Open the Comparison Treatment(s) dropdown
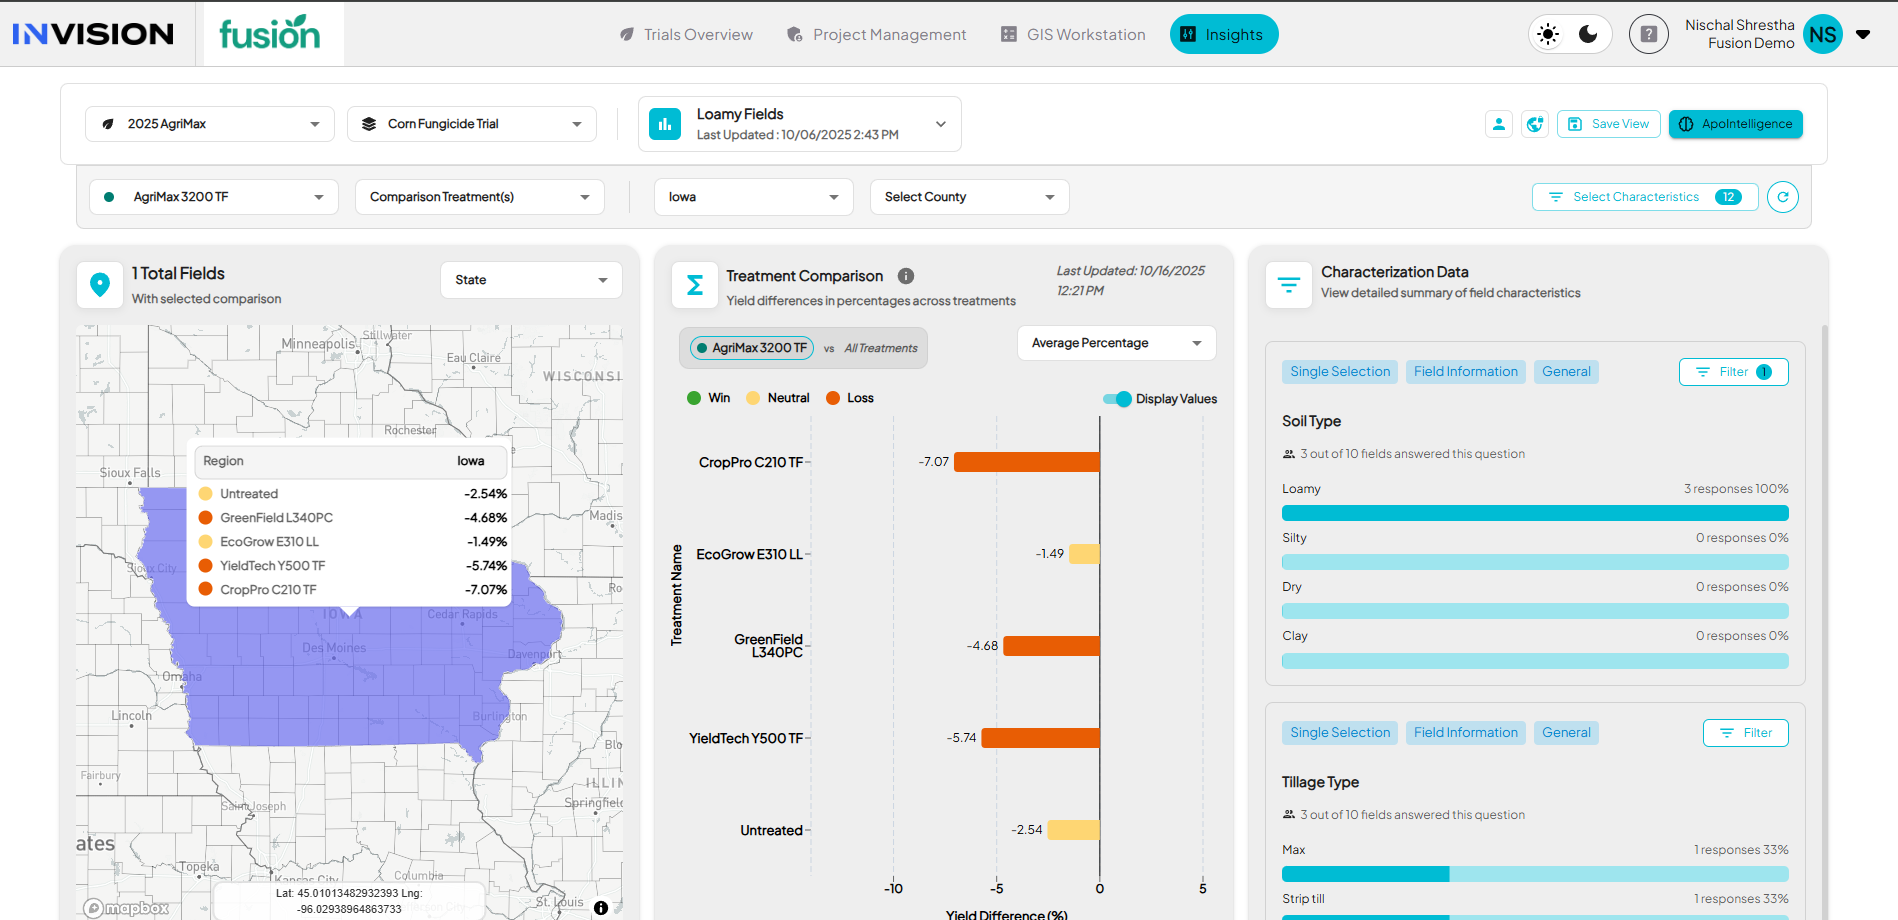Screen dimensions: 1898x920 click(x=479, y=197)
